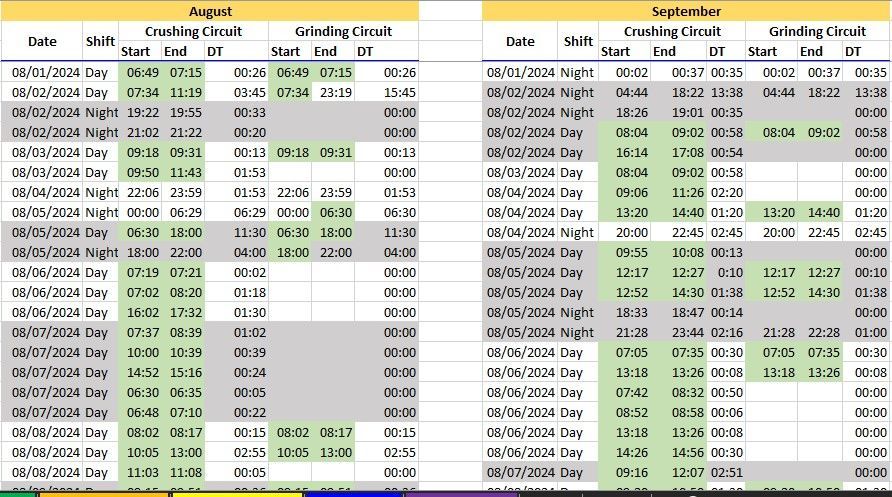This screenshot has height=497, width=892.
Task: Click the cell with start time 19:22
Action: click(141, 112)
